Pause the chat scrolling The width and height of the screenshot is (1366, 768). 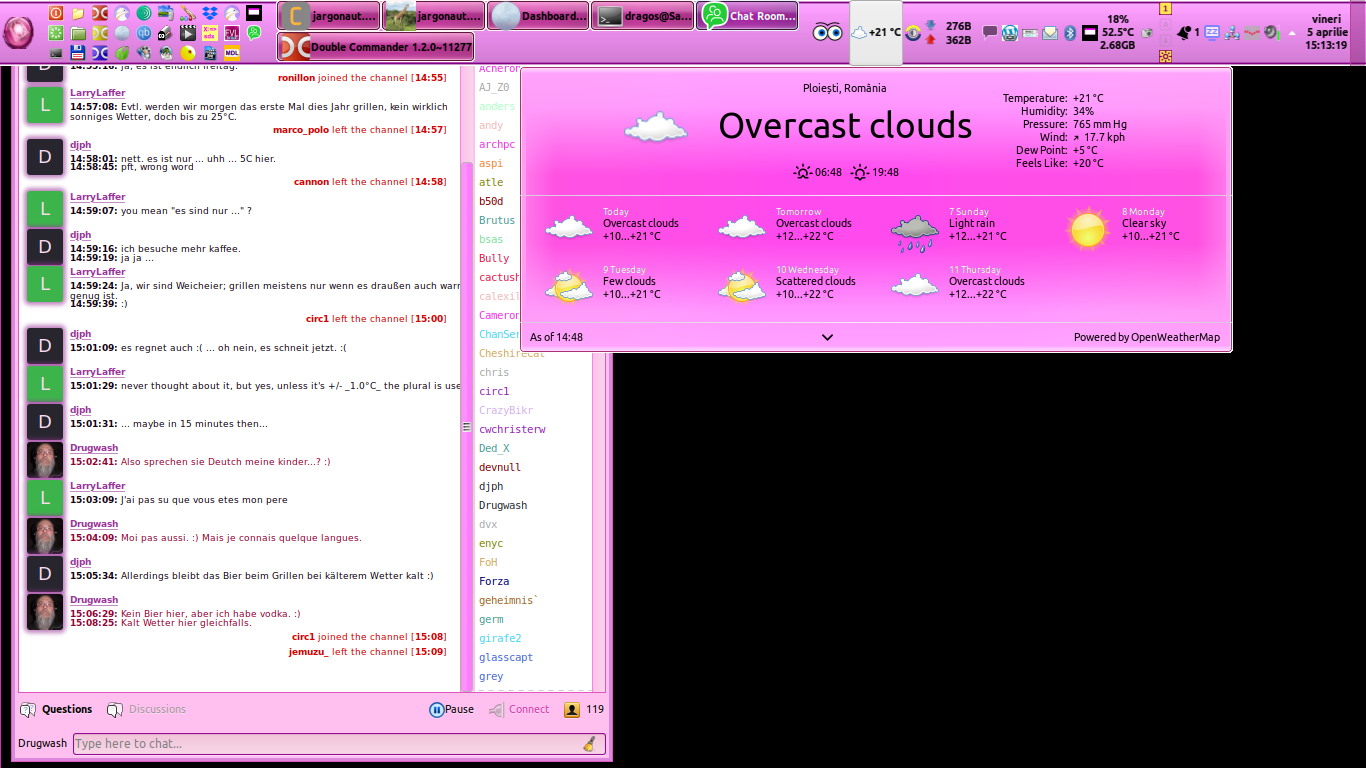point(452,710)
